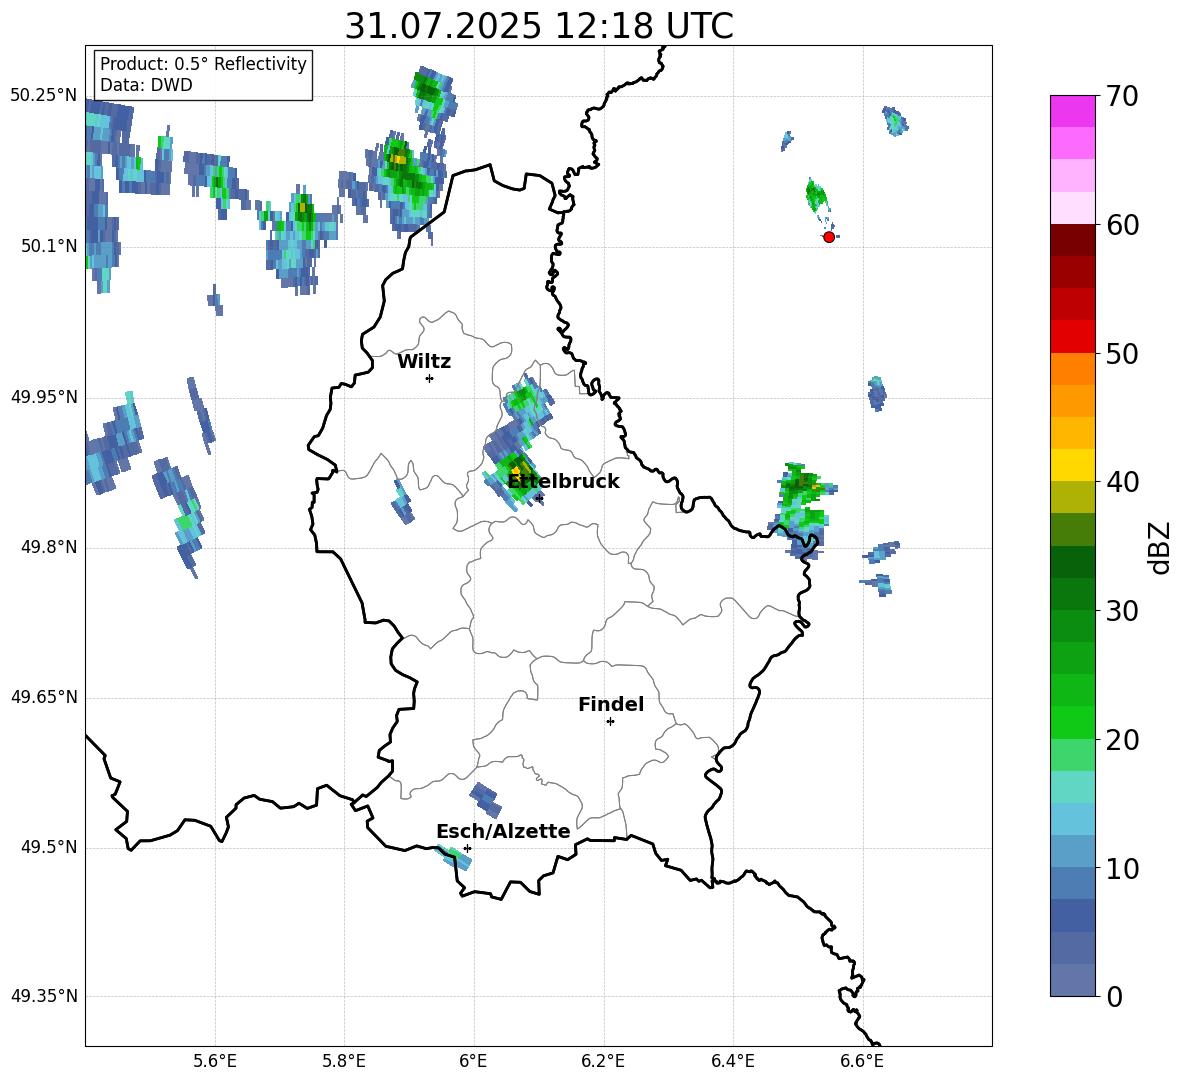Click the 6°E longitude label
Screen dimensions: 1184x1081
pos(473,1061)
